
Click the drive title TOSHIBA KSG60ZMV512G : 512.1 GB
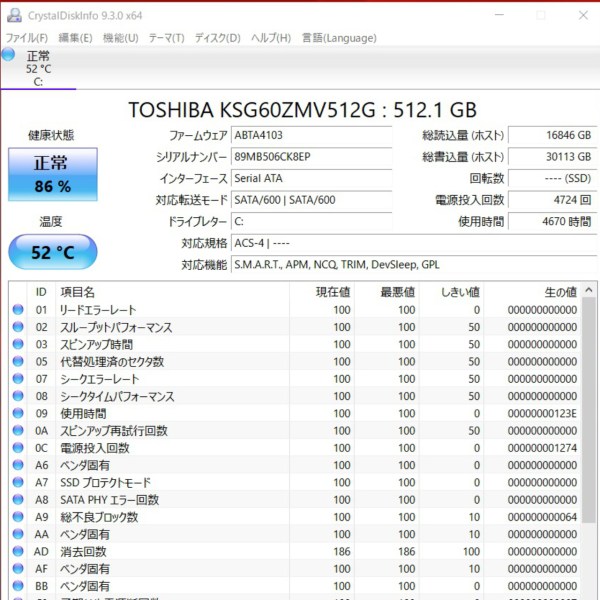click(x=302, y=110)
